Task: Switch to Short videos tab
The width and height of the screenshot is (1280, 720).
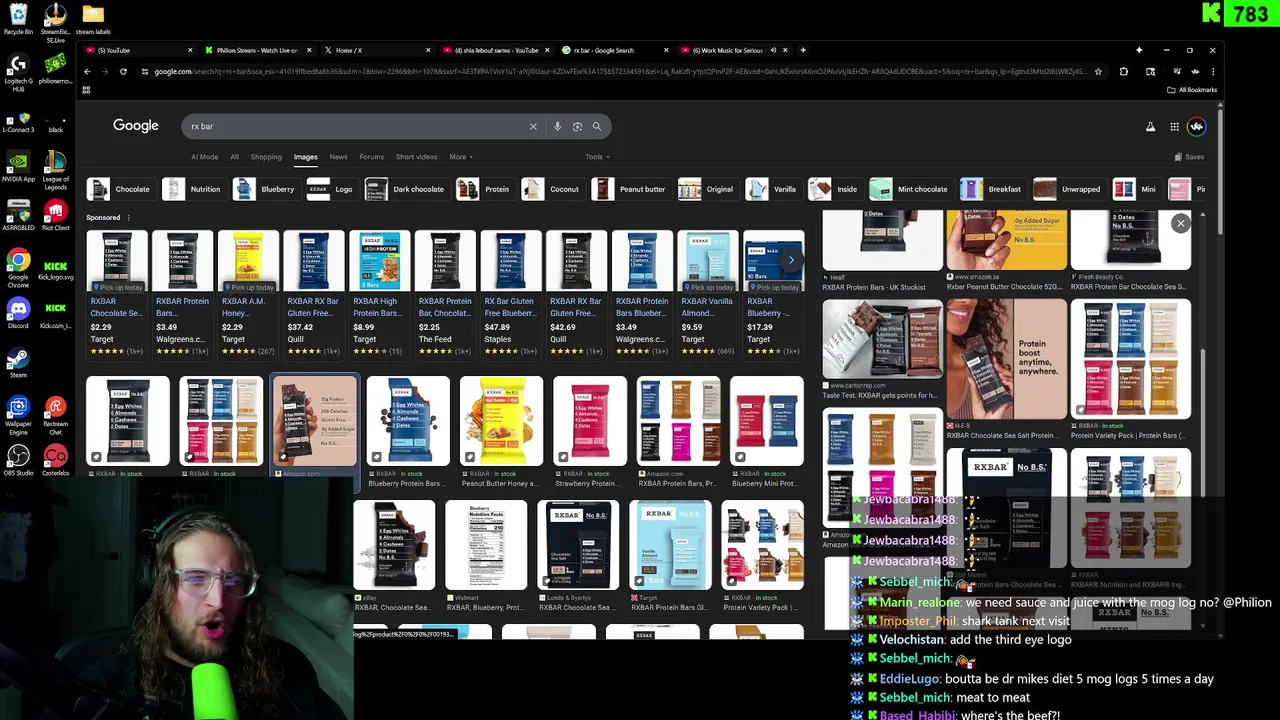Action: tap(416, 157)
